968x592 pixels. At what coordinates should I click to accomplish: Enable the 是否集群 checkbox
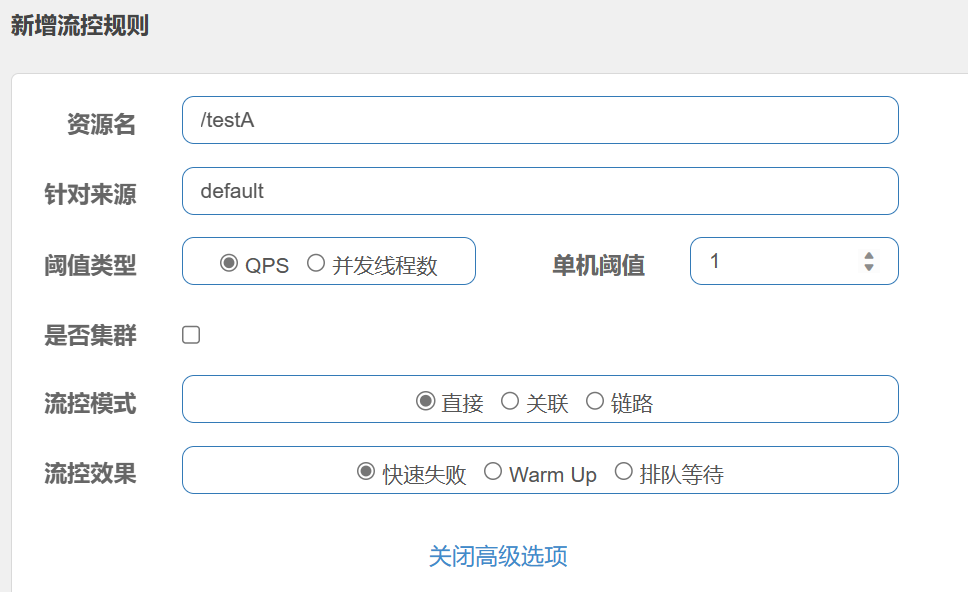[x=191, y=335]
